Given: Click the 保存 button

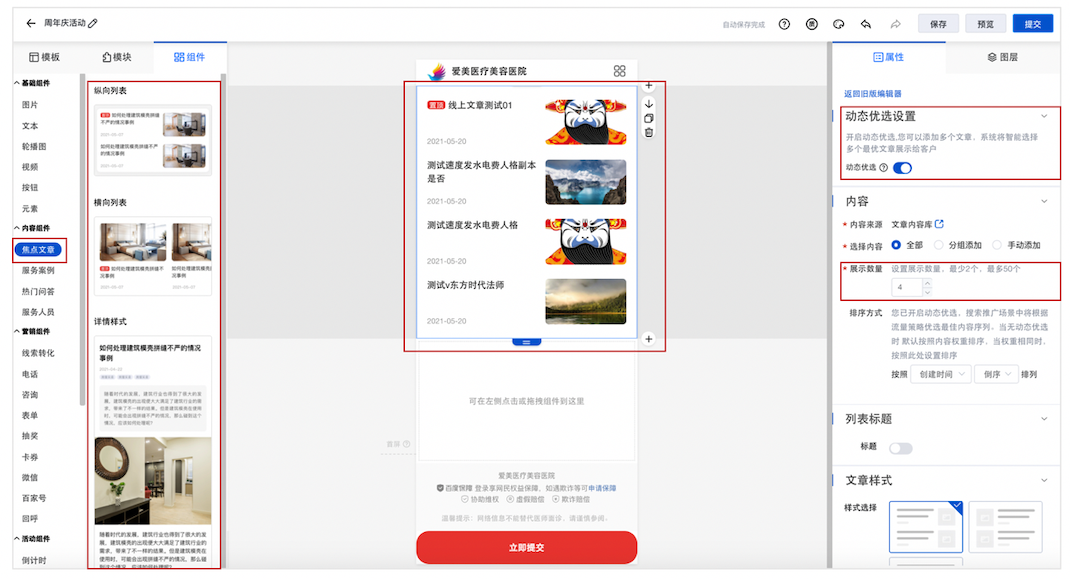Looking at the screenshot, I should pyautogui.click(x=938, y=24).
